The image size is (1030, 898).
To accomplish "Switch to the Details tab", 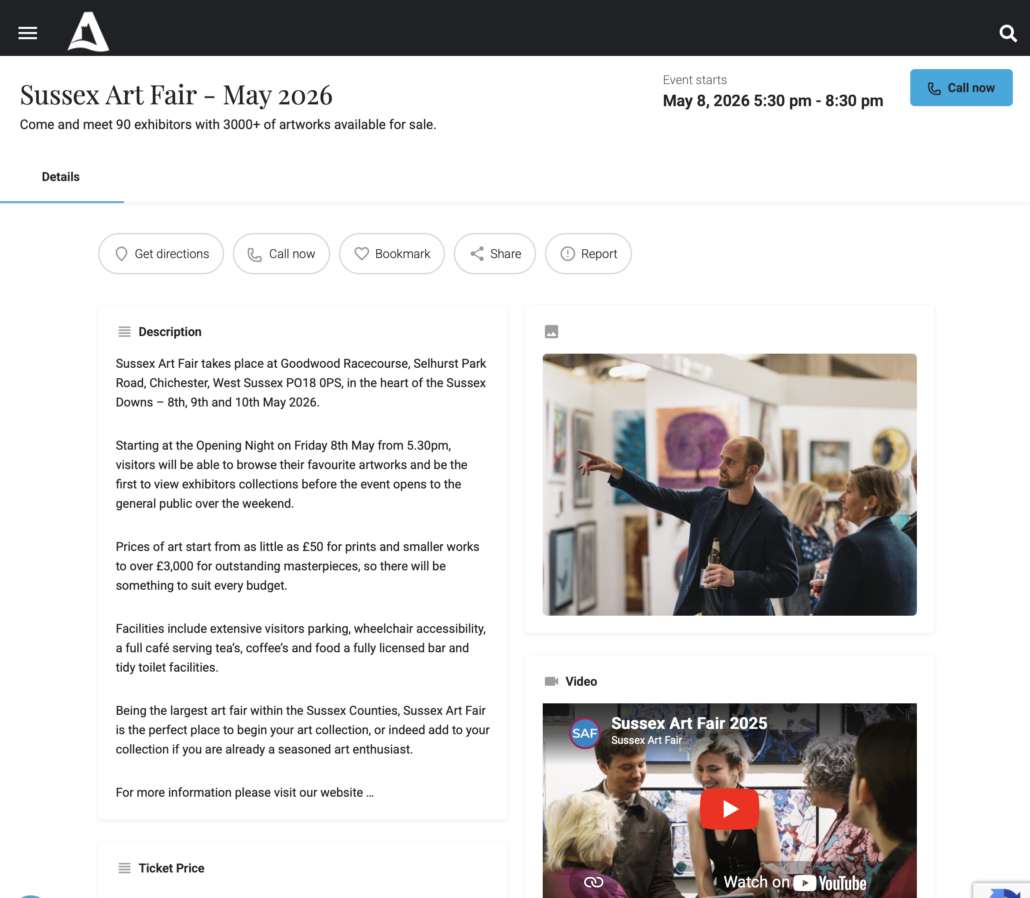I will point(60,177).
